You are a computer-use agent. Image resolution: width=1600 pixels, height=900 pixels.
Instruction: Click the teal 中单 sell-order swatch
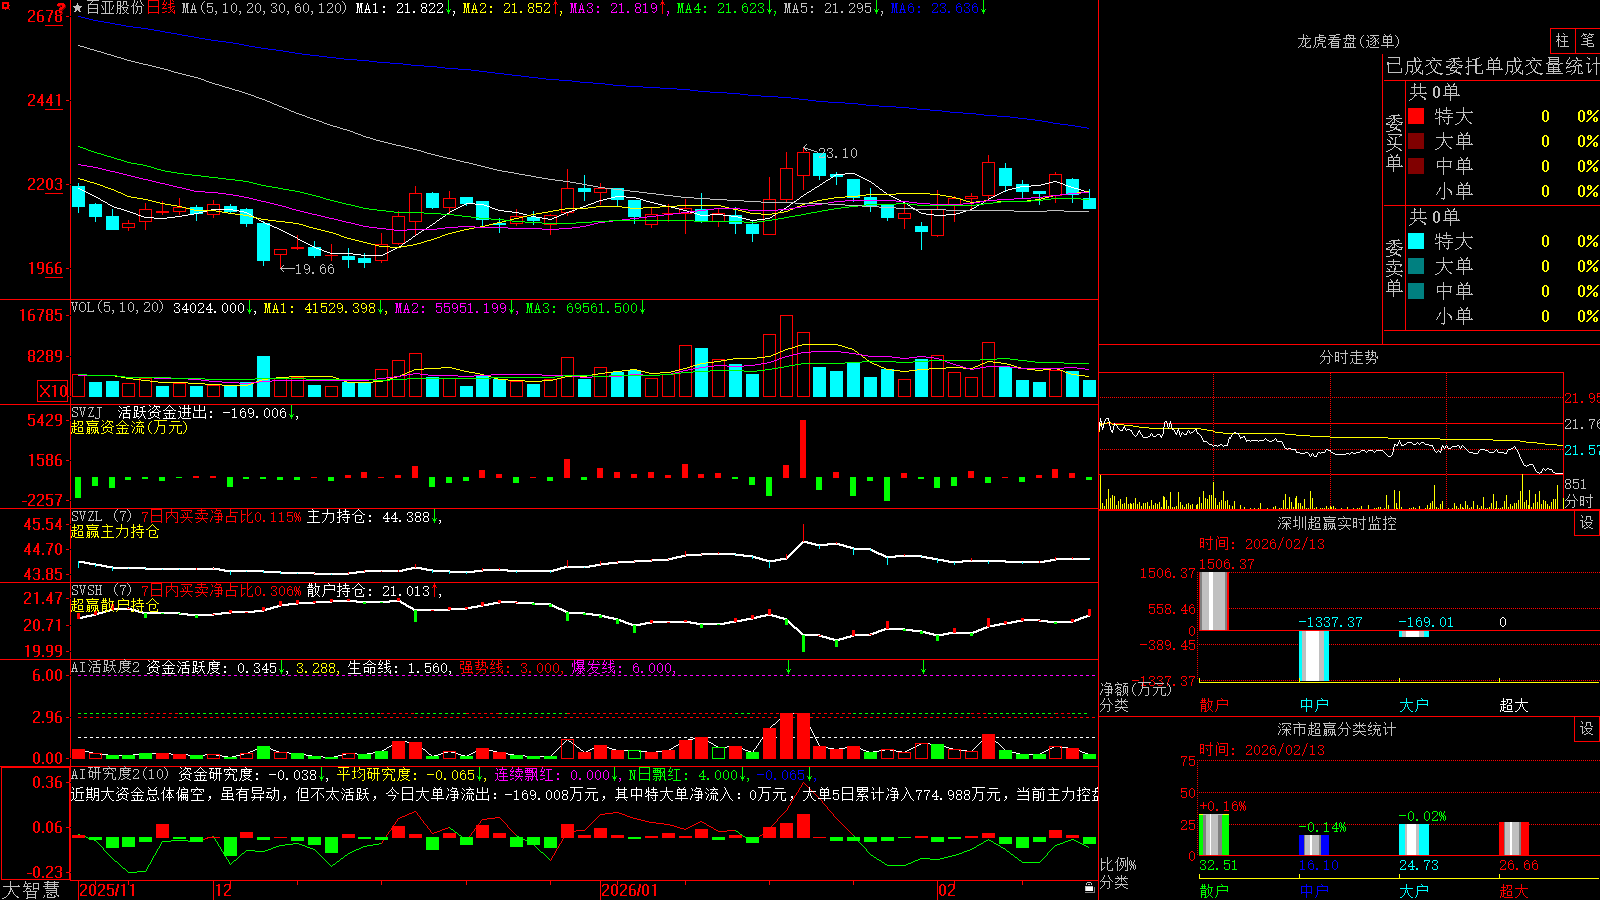pos(1416,291)
